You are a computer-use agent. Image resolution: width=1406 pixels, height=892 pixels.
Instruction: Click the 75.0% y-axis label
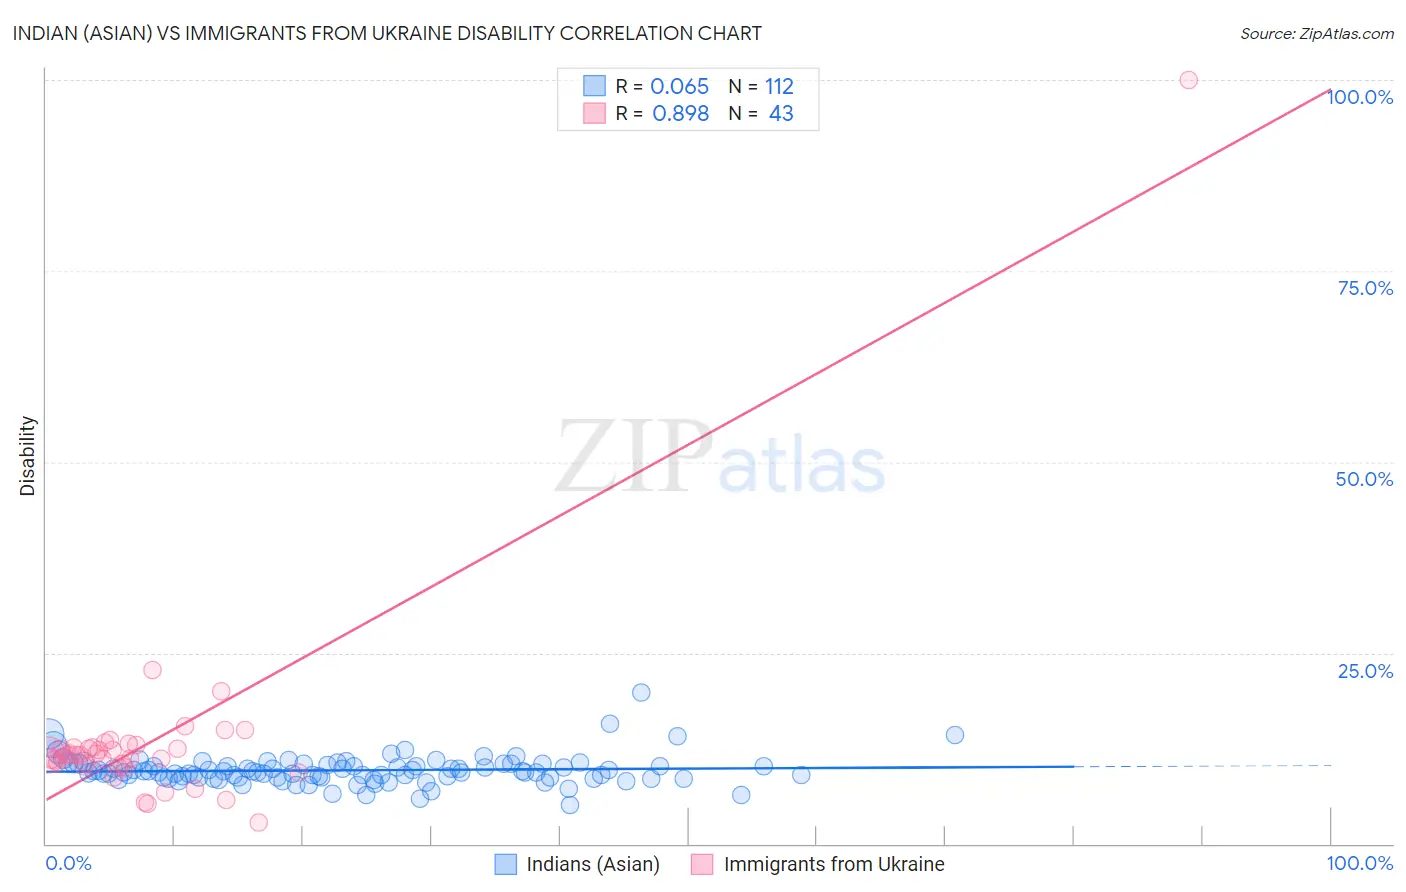[x=1365, y=288]
